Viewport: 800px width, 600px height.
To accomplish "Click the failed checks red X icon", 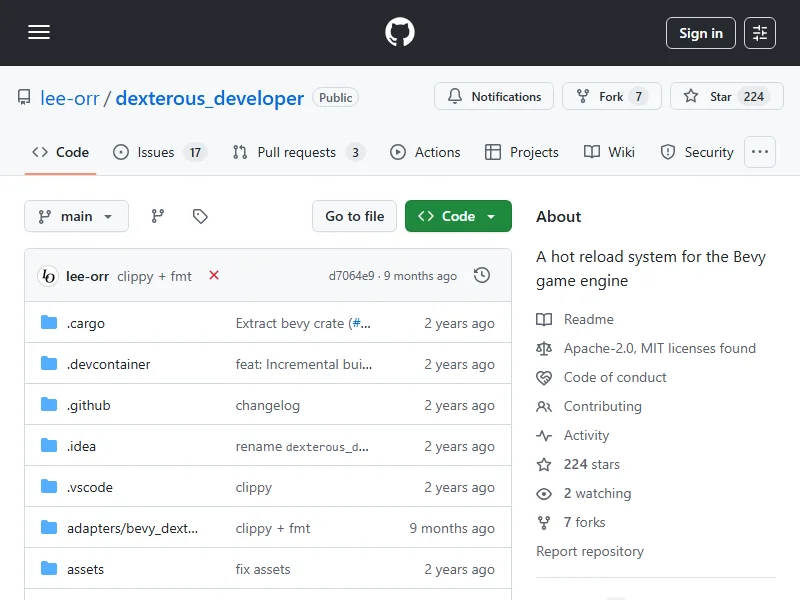I will click(214, 275).
